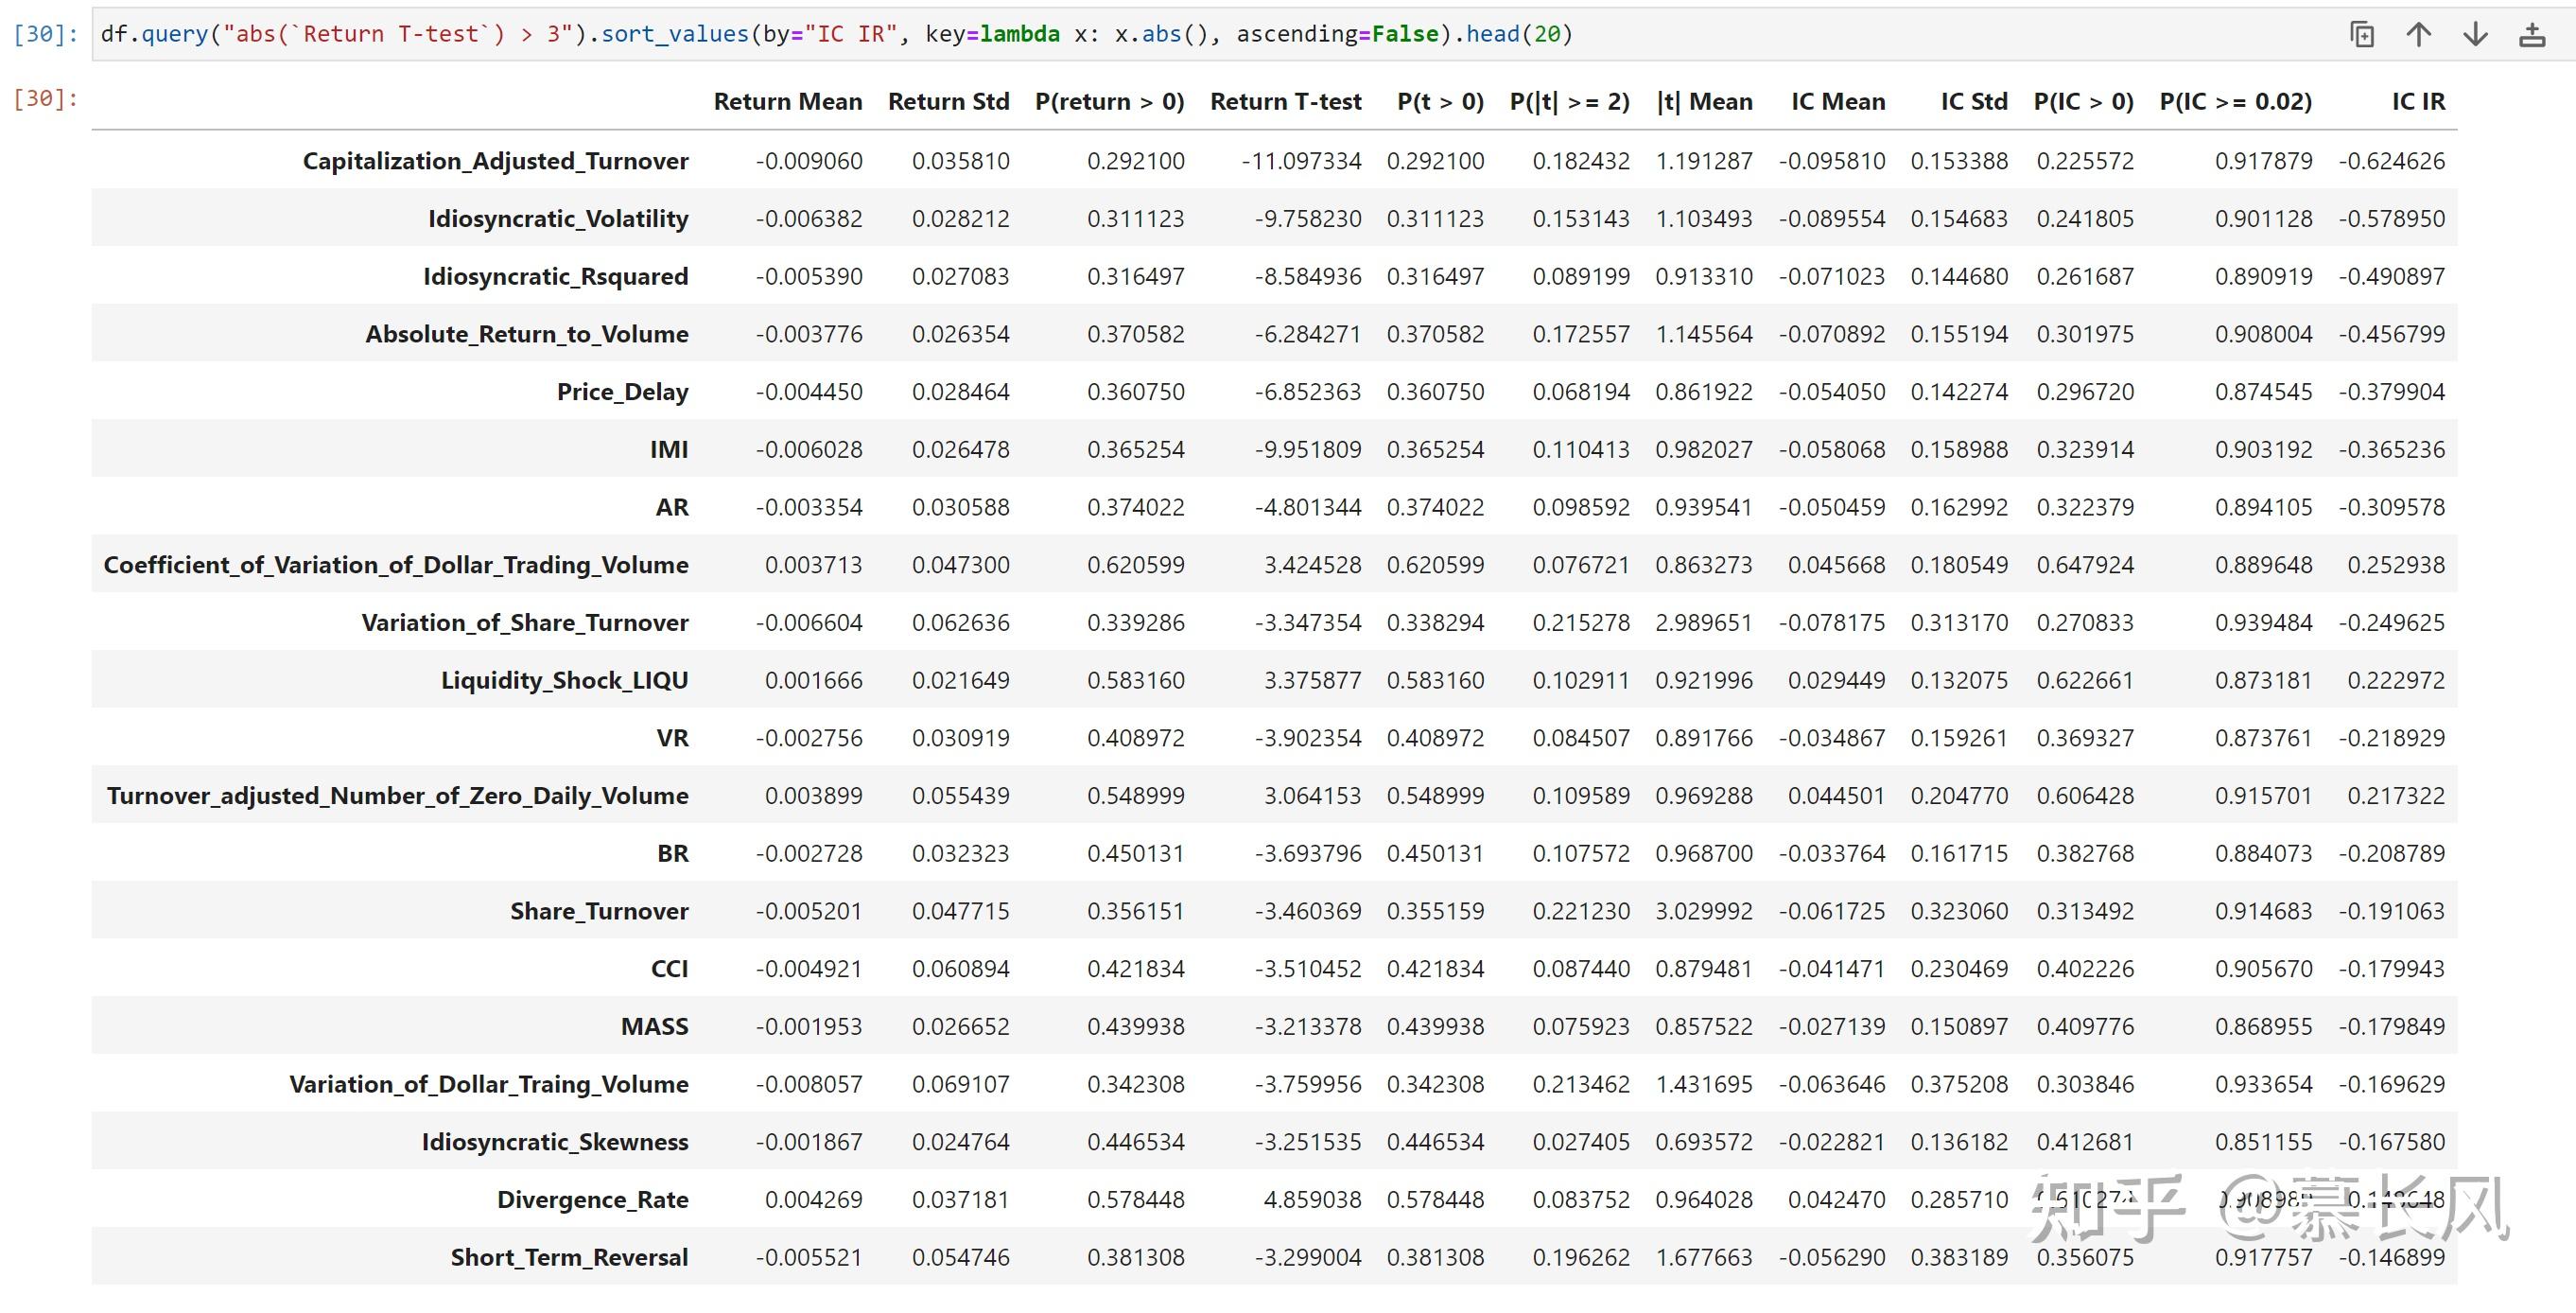Select the Short_Term_Reversal row label
Viewport: 2576px width, 1313px height.
[x=569, y=1258]
